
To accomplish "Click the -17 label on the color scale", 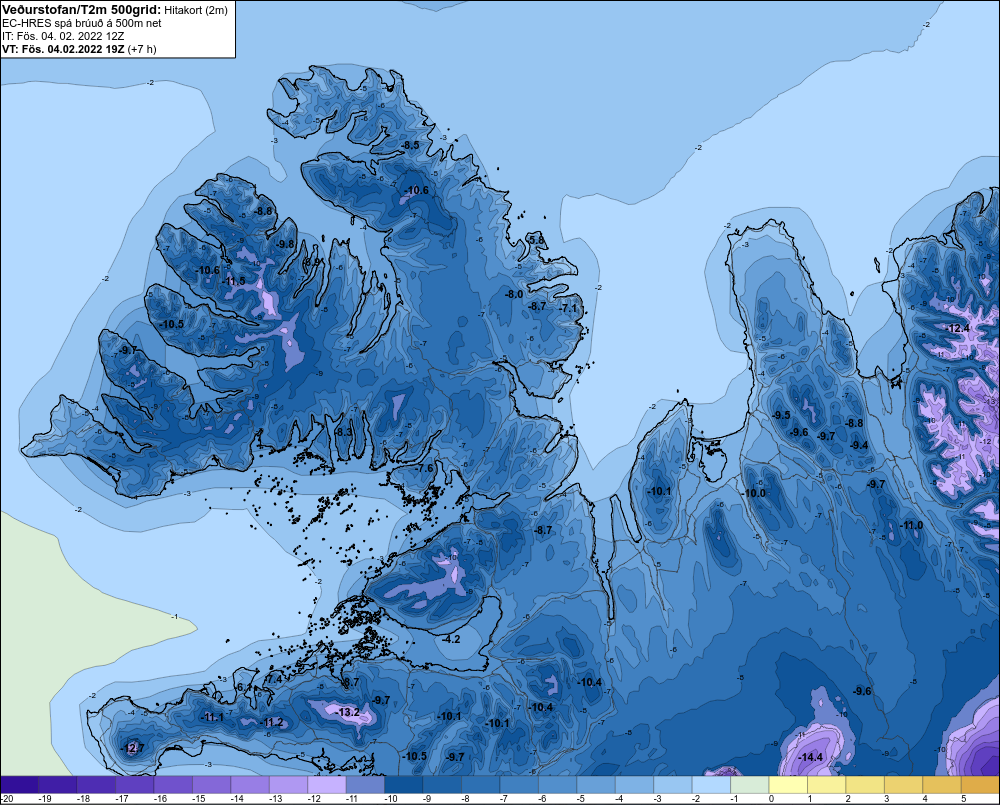I will 122,799.
